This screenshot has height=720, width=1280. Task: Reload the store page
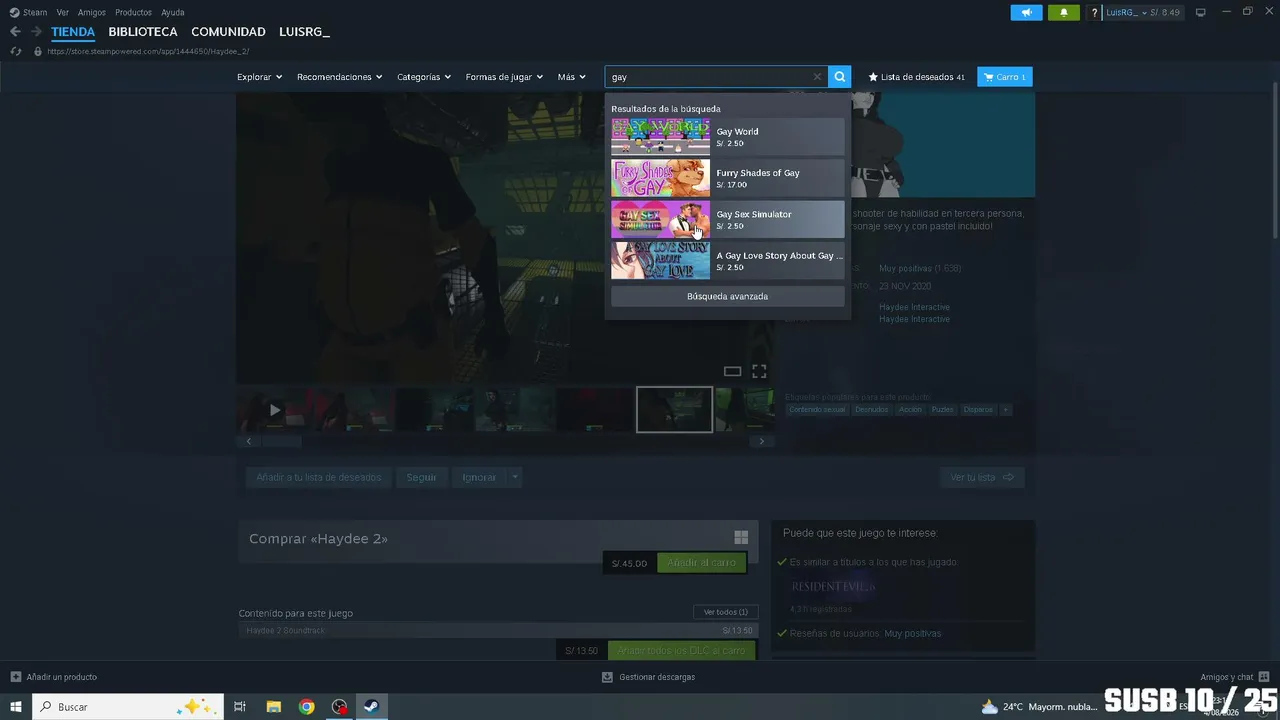point(16,51)
